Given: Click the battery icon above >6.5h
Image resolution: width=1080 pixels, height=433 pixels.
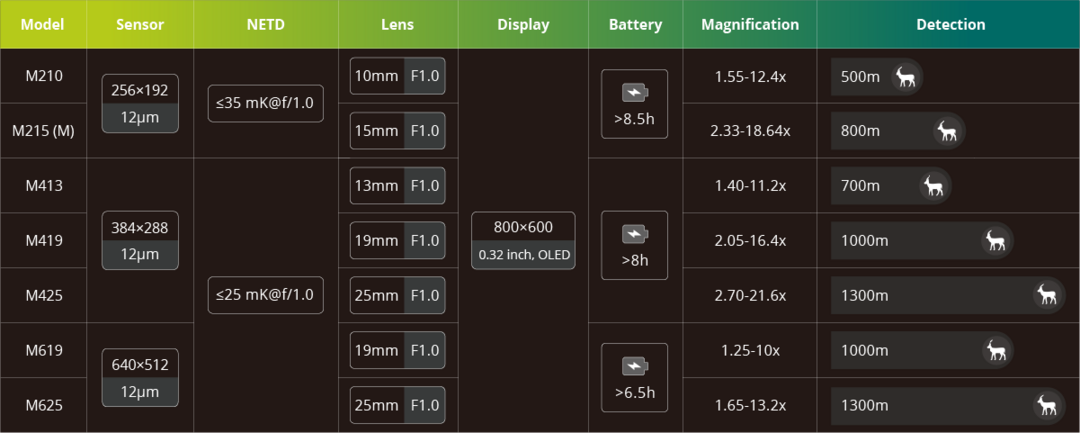Looking at the screenshot, I should pyautogui.click(x=634, y=366).
